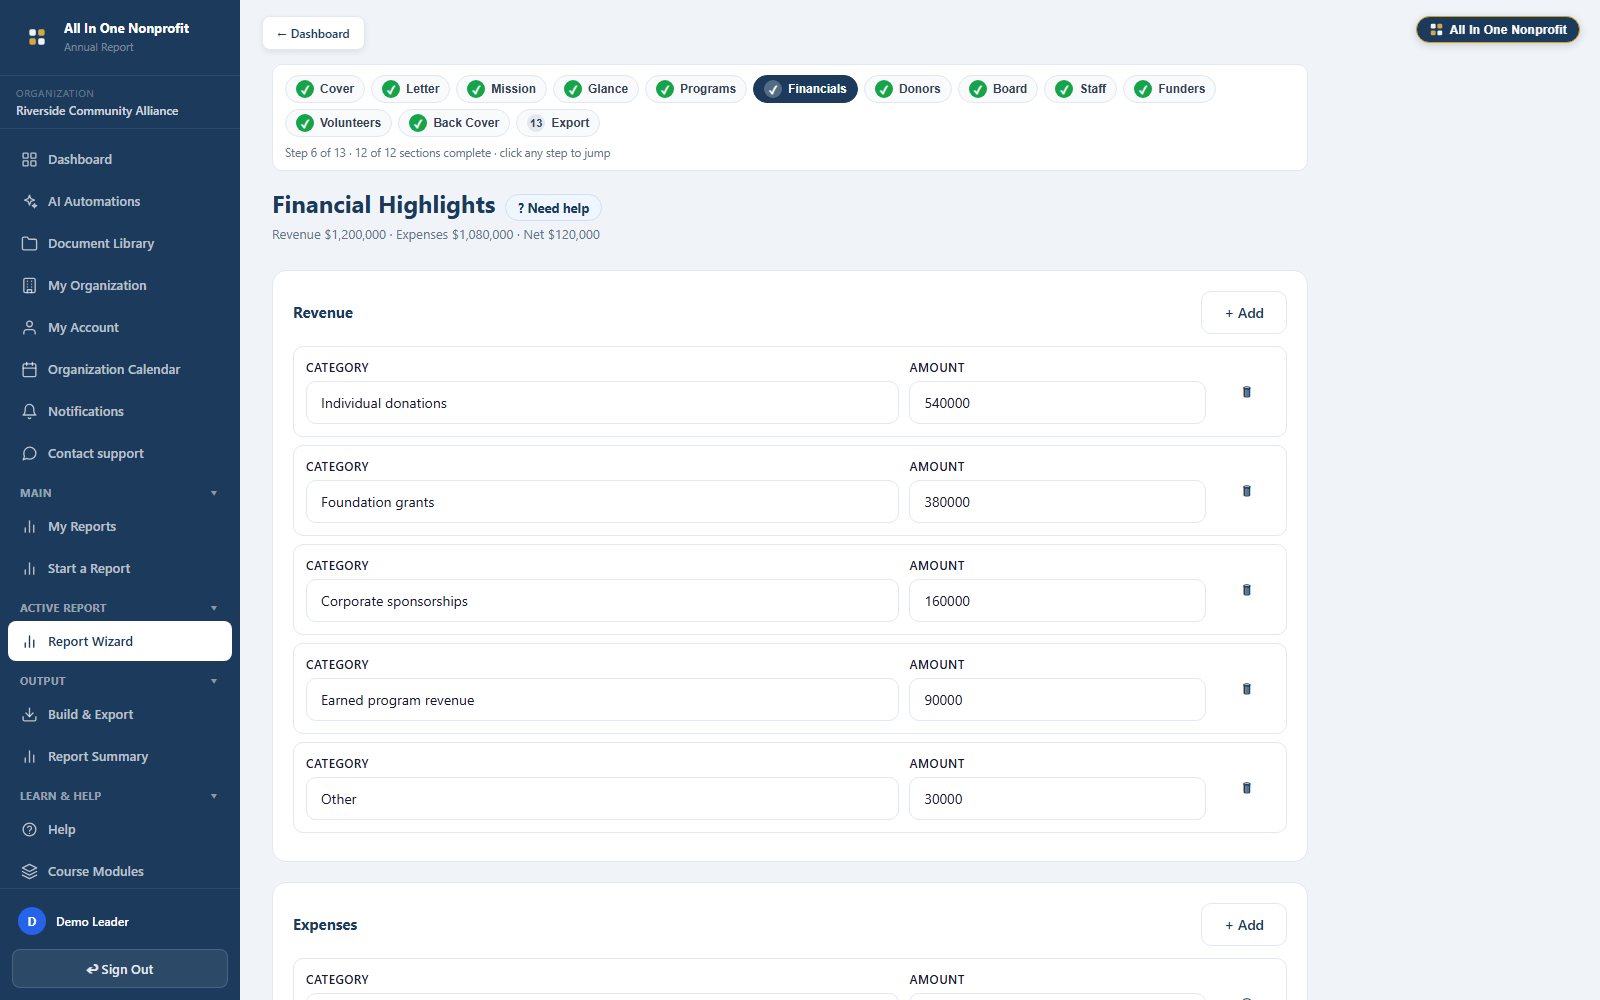Click the Course Modules layers icon
Viewport: 1600px width, 1000px height.
coord(29,872)
